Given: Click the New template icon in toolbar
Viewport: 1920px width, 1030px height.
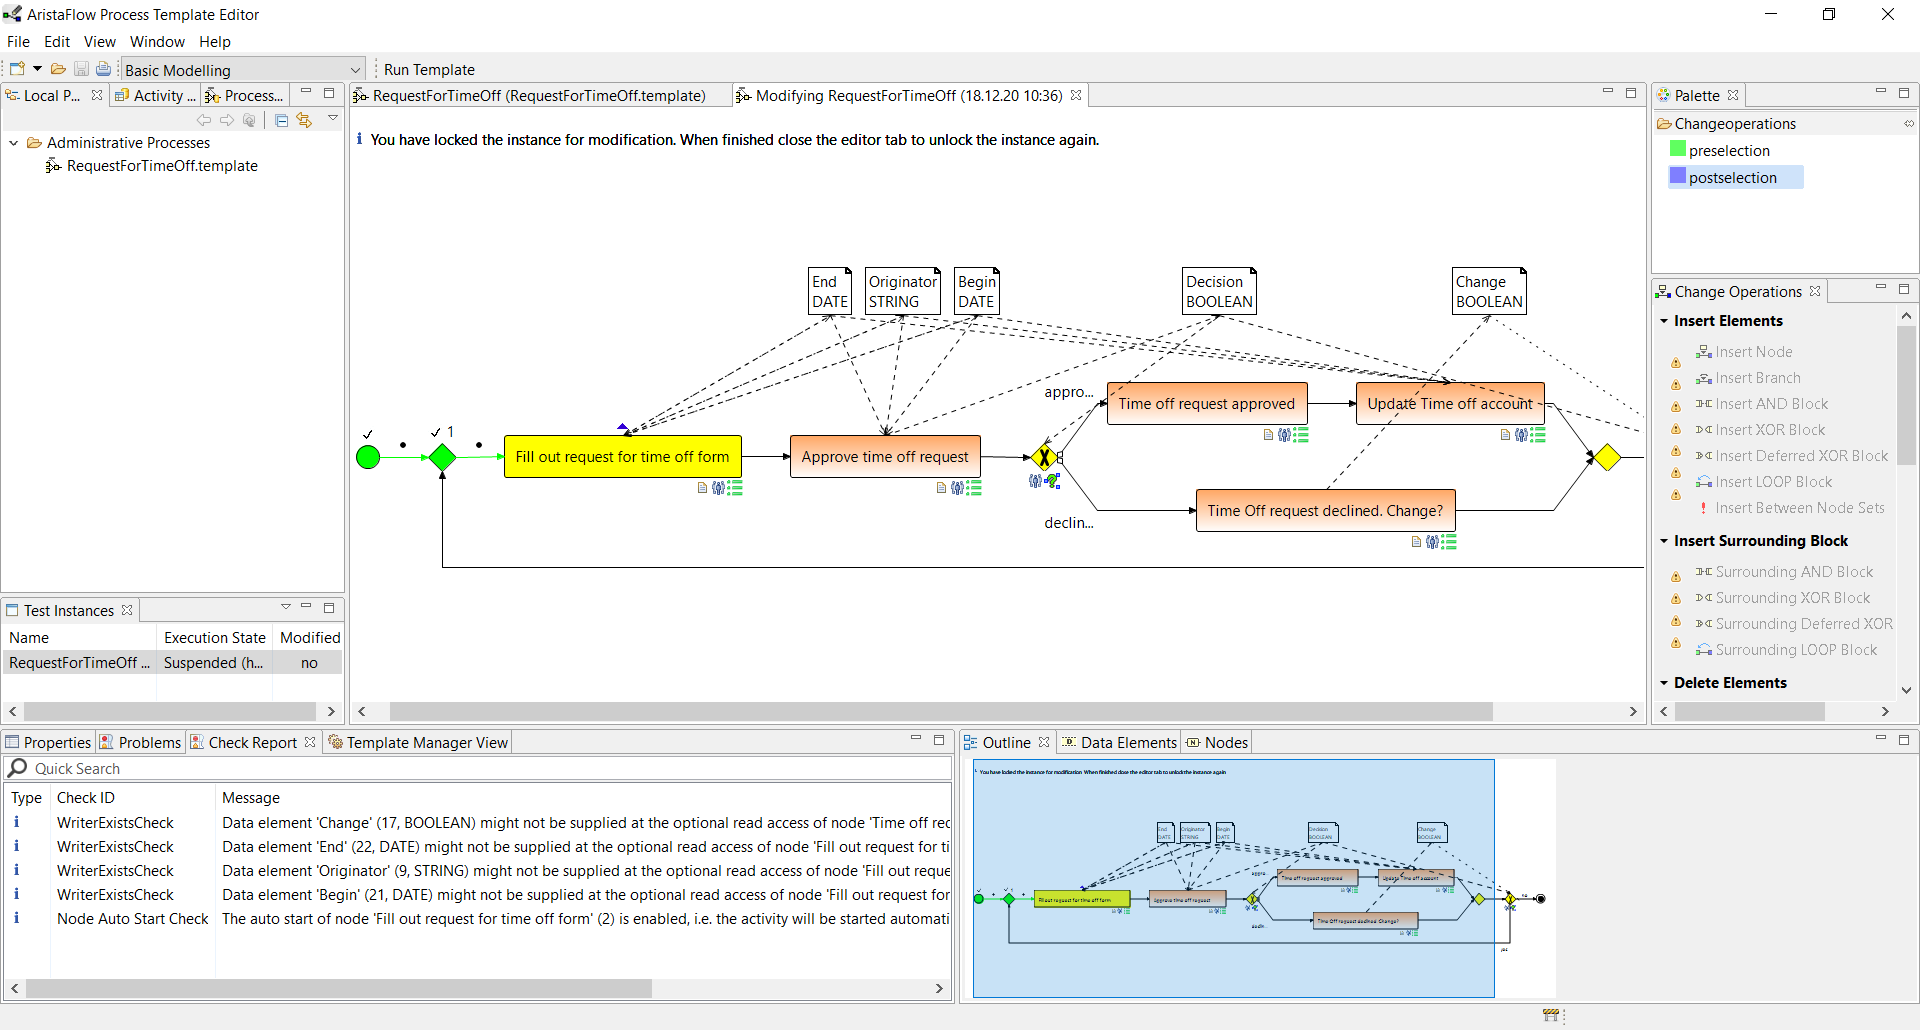Looking at the screenshot, I should tap(17, 69).
